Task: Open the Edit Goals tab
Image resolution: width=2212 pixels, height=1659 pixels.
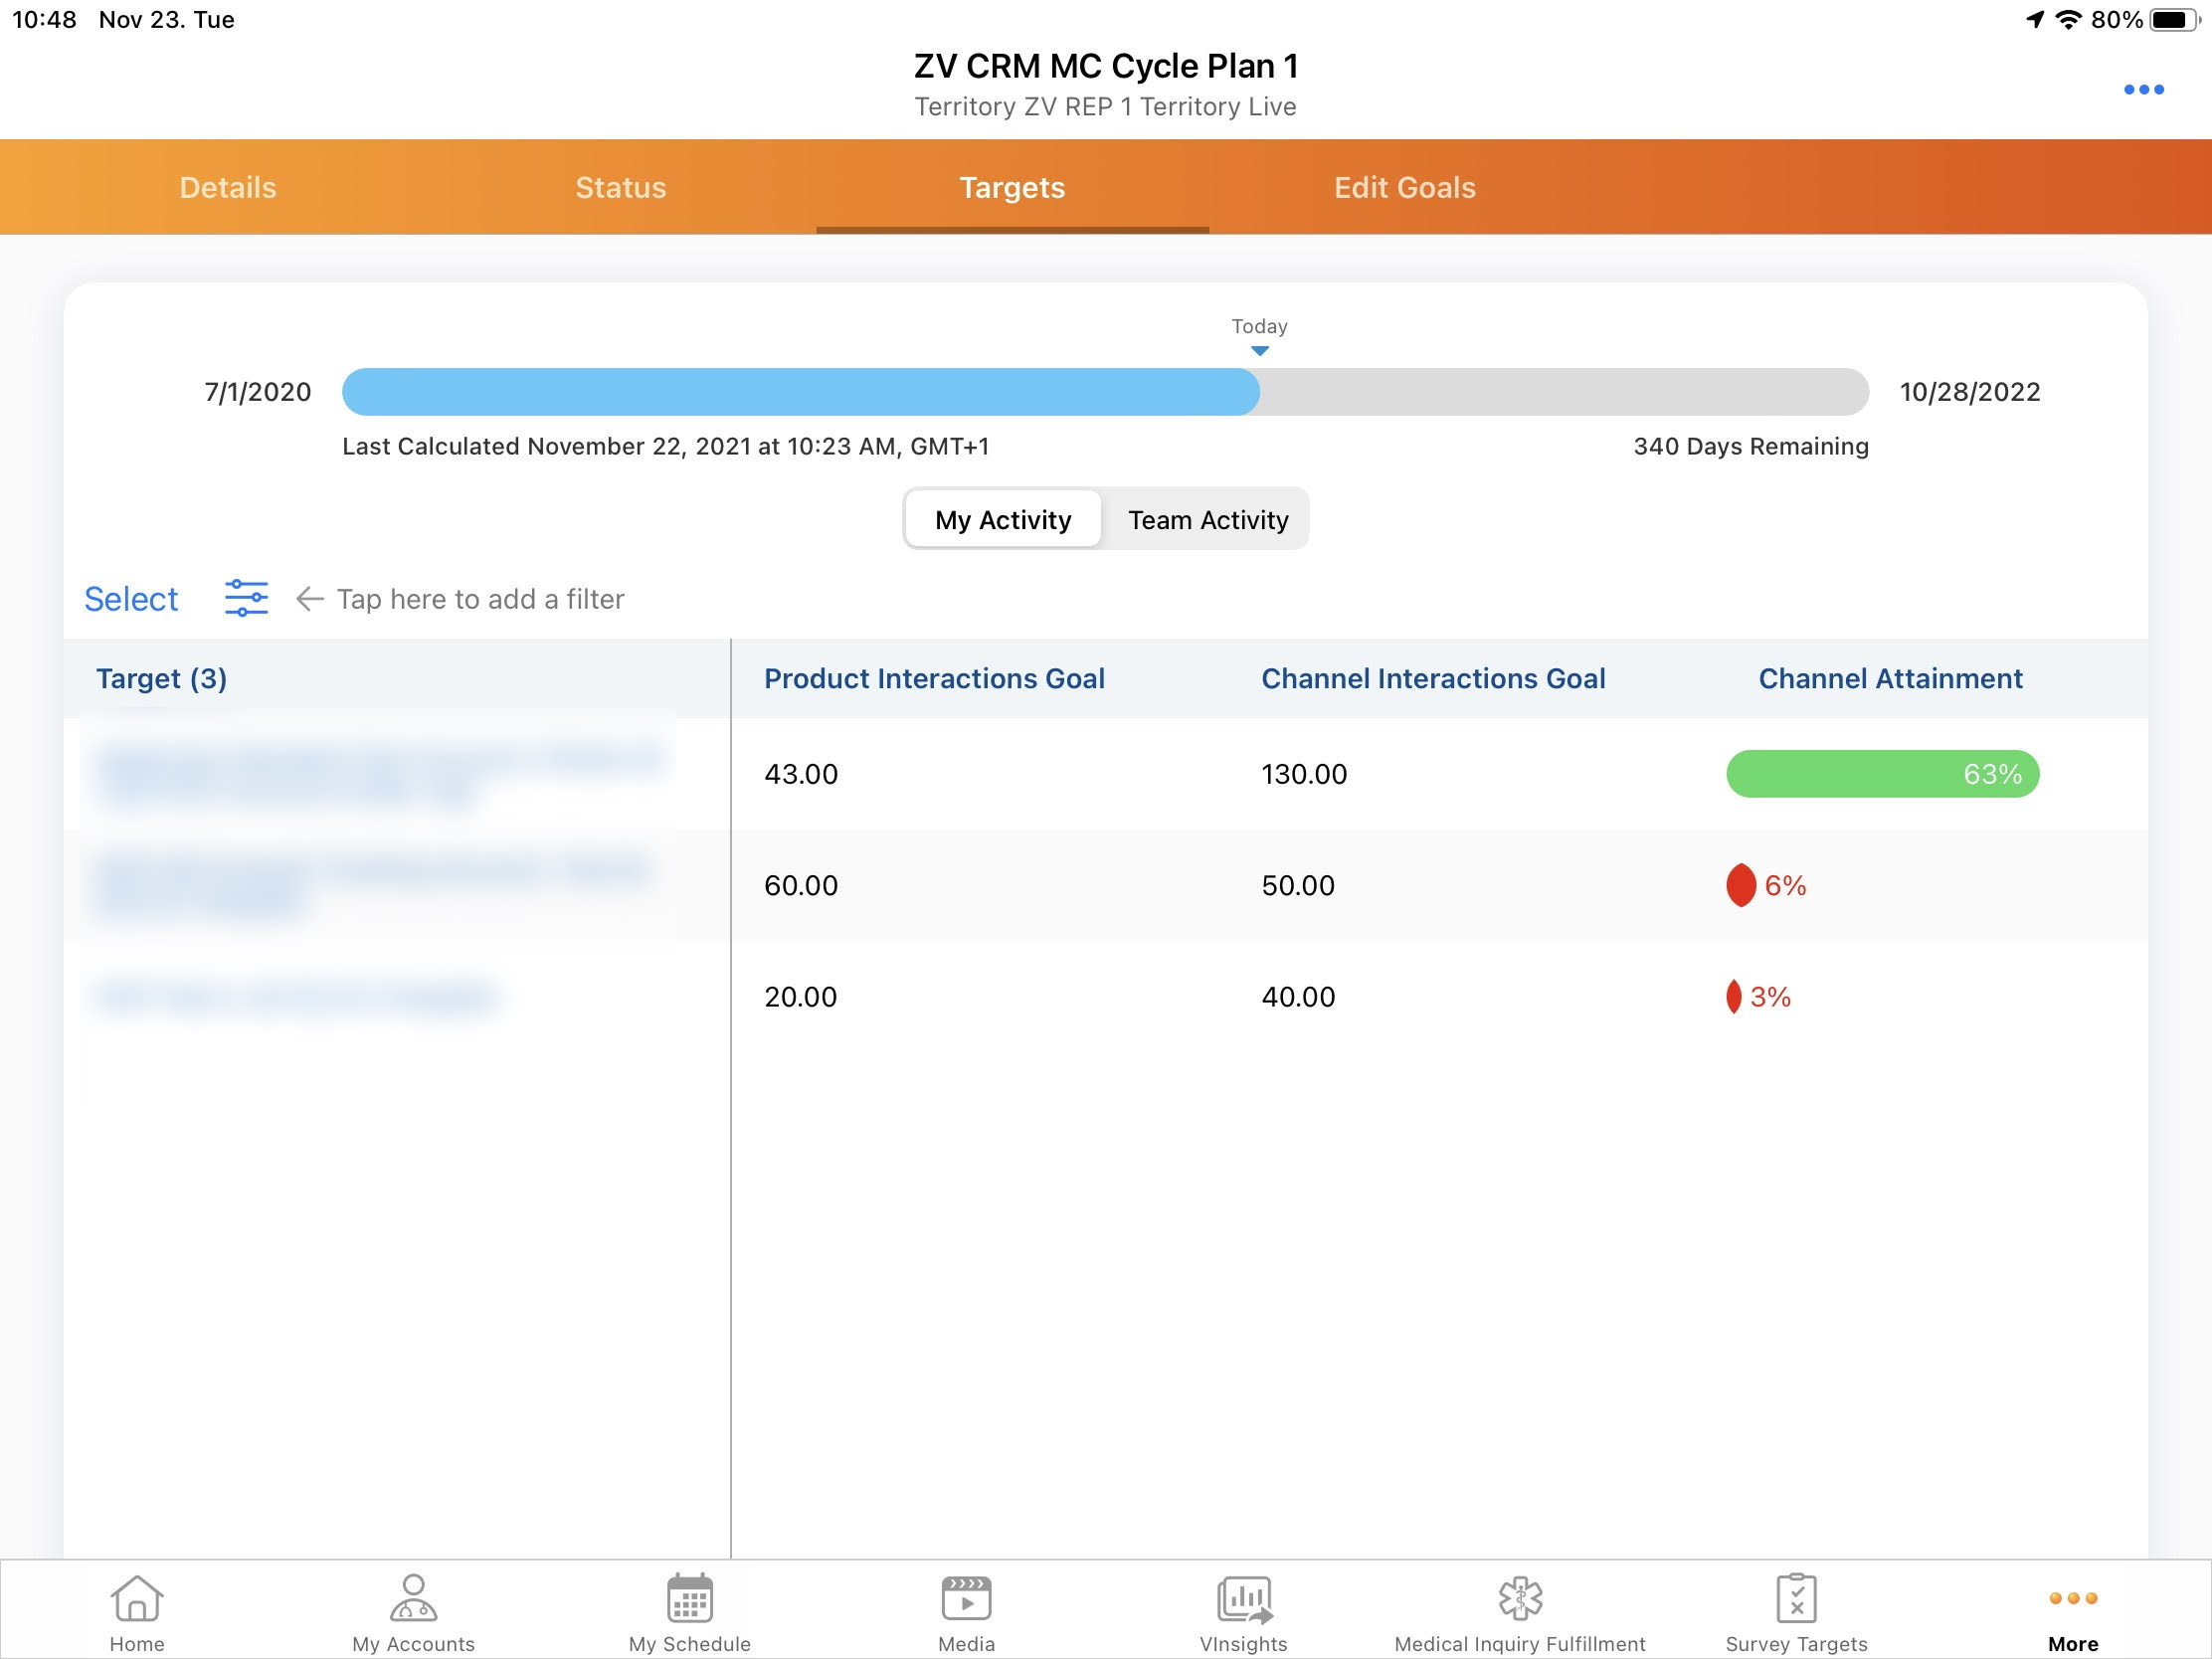Action: [x=1404, y=187]
